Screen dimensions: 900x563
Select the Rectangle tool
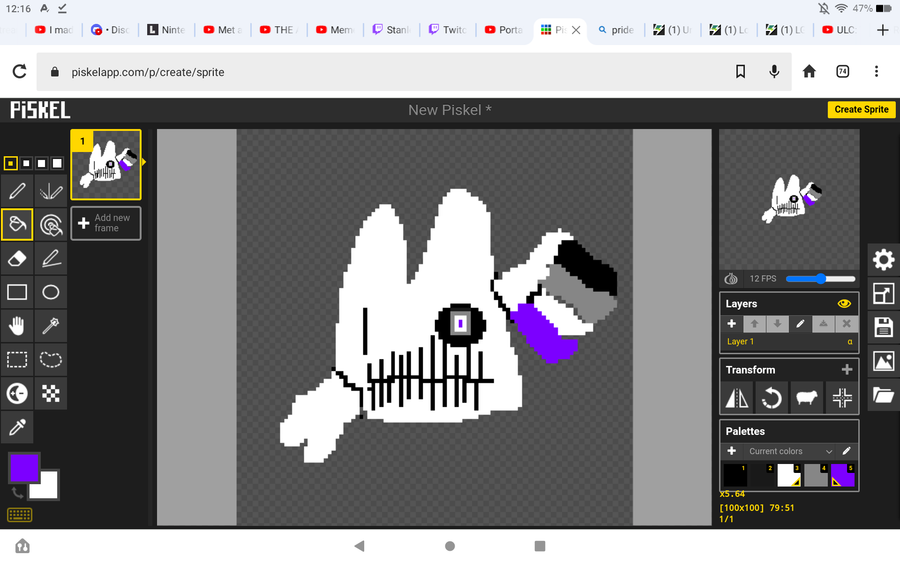point(17,293)
